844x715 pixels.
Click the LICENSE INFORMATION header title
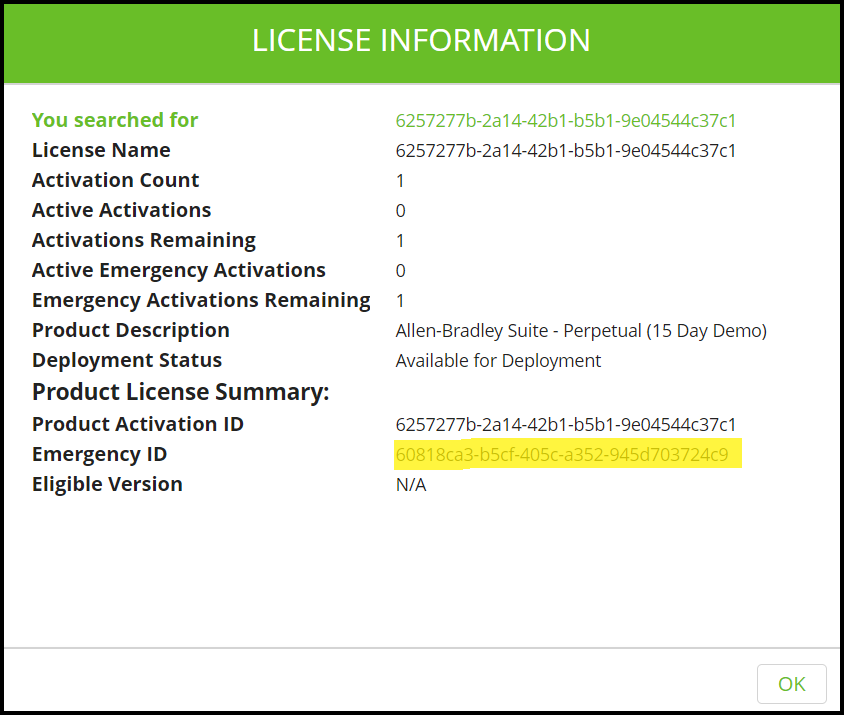[421, 41]
